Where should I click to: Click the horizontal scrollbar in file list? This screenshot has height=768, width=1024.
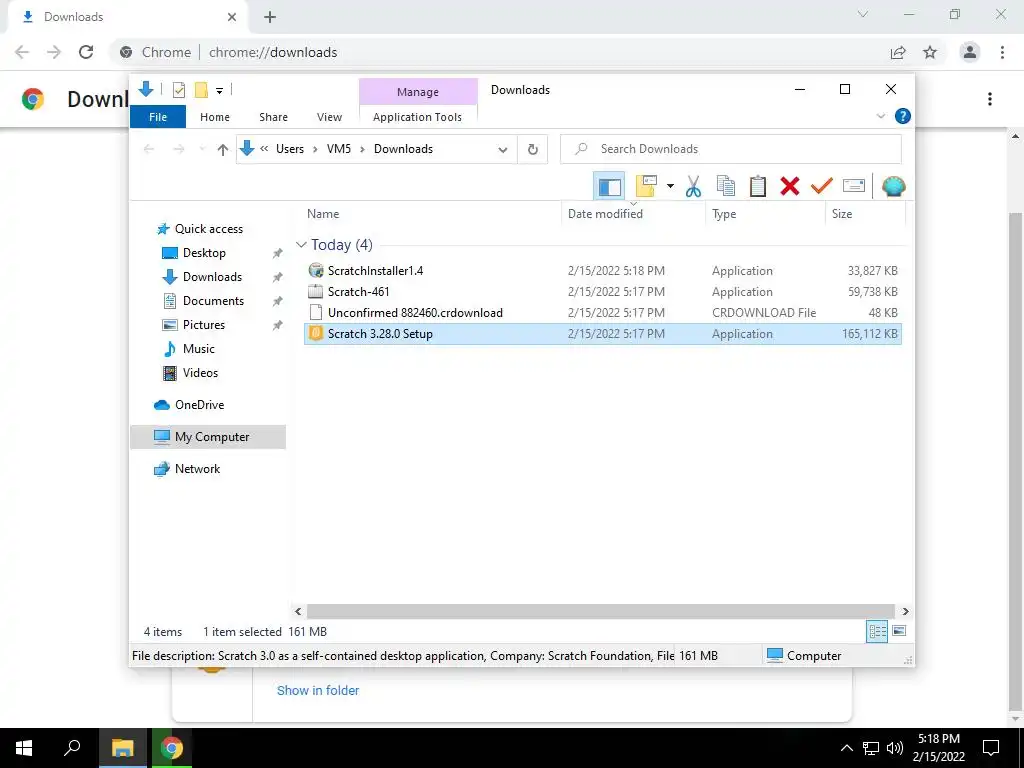600,611
